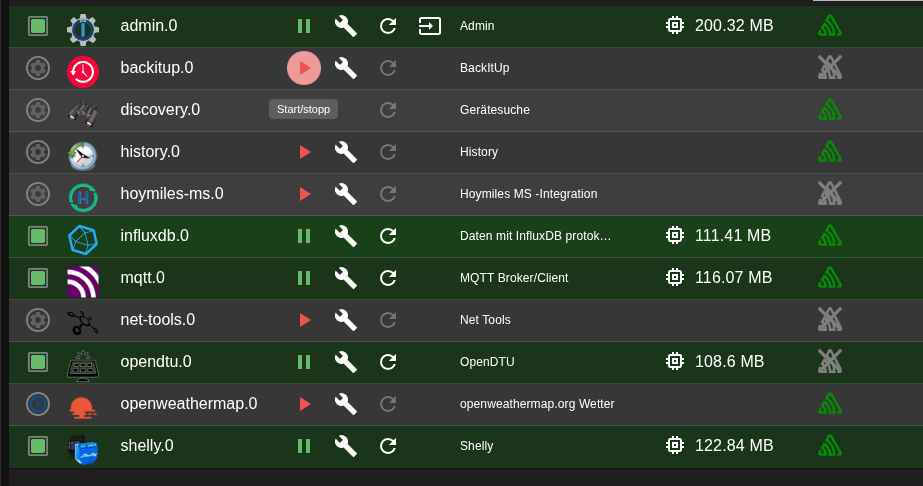Screen dimensions: 923x486
Task: Pause the admin.0 instance
Action: coord(304,26)
